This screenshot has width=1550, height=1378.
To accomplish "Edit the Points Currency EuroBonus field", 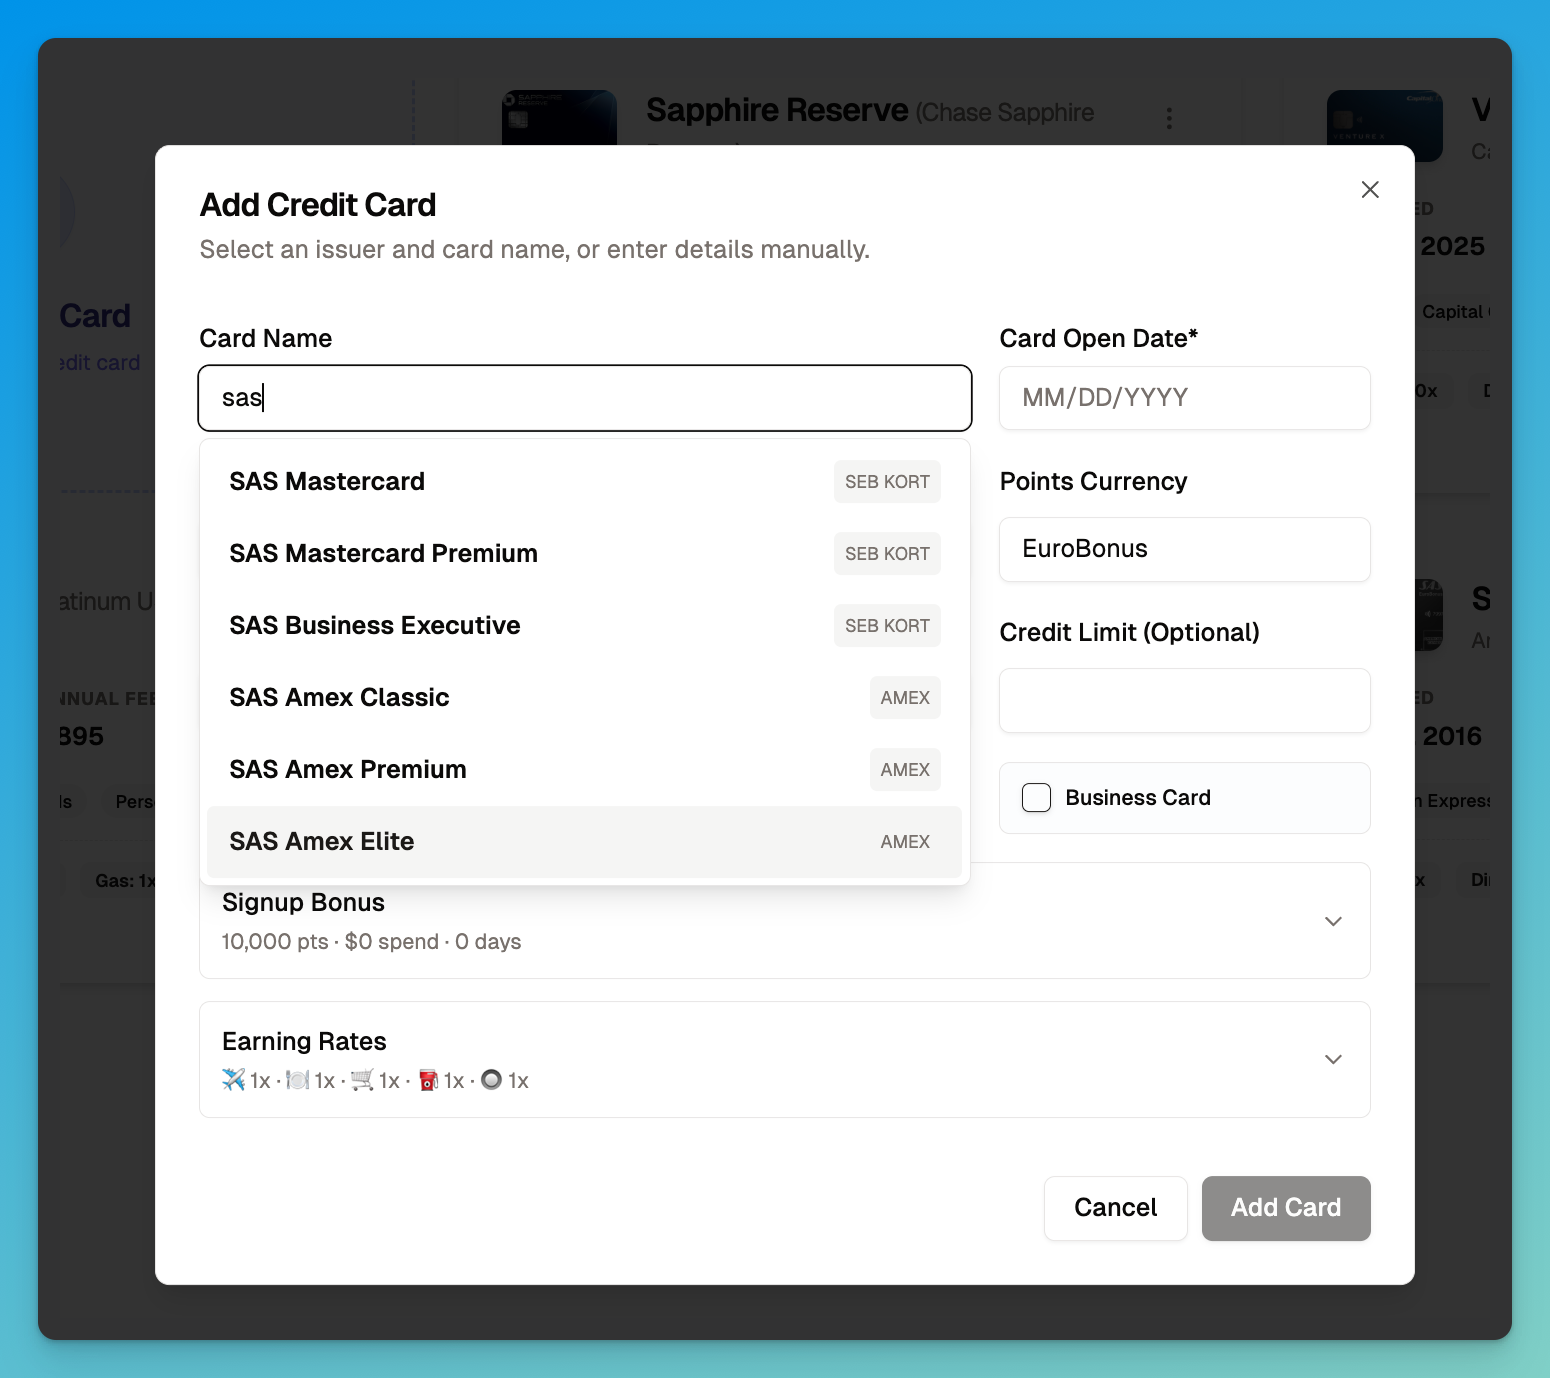I will [1185, 549].
